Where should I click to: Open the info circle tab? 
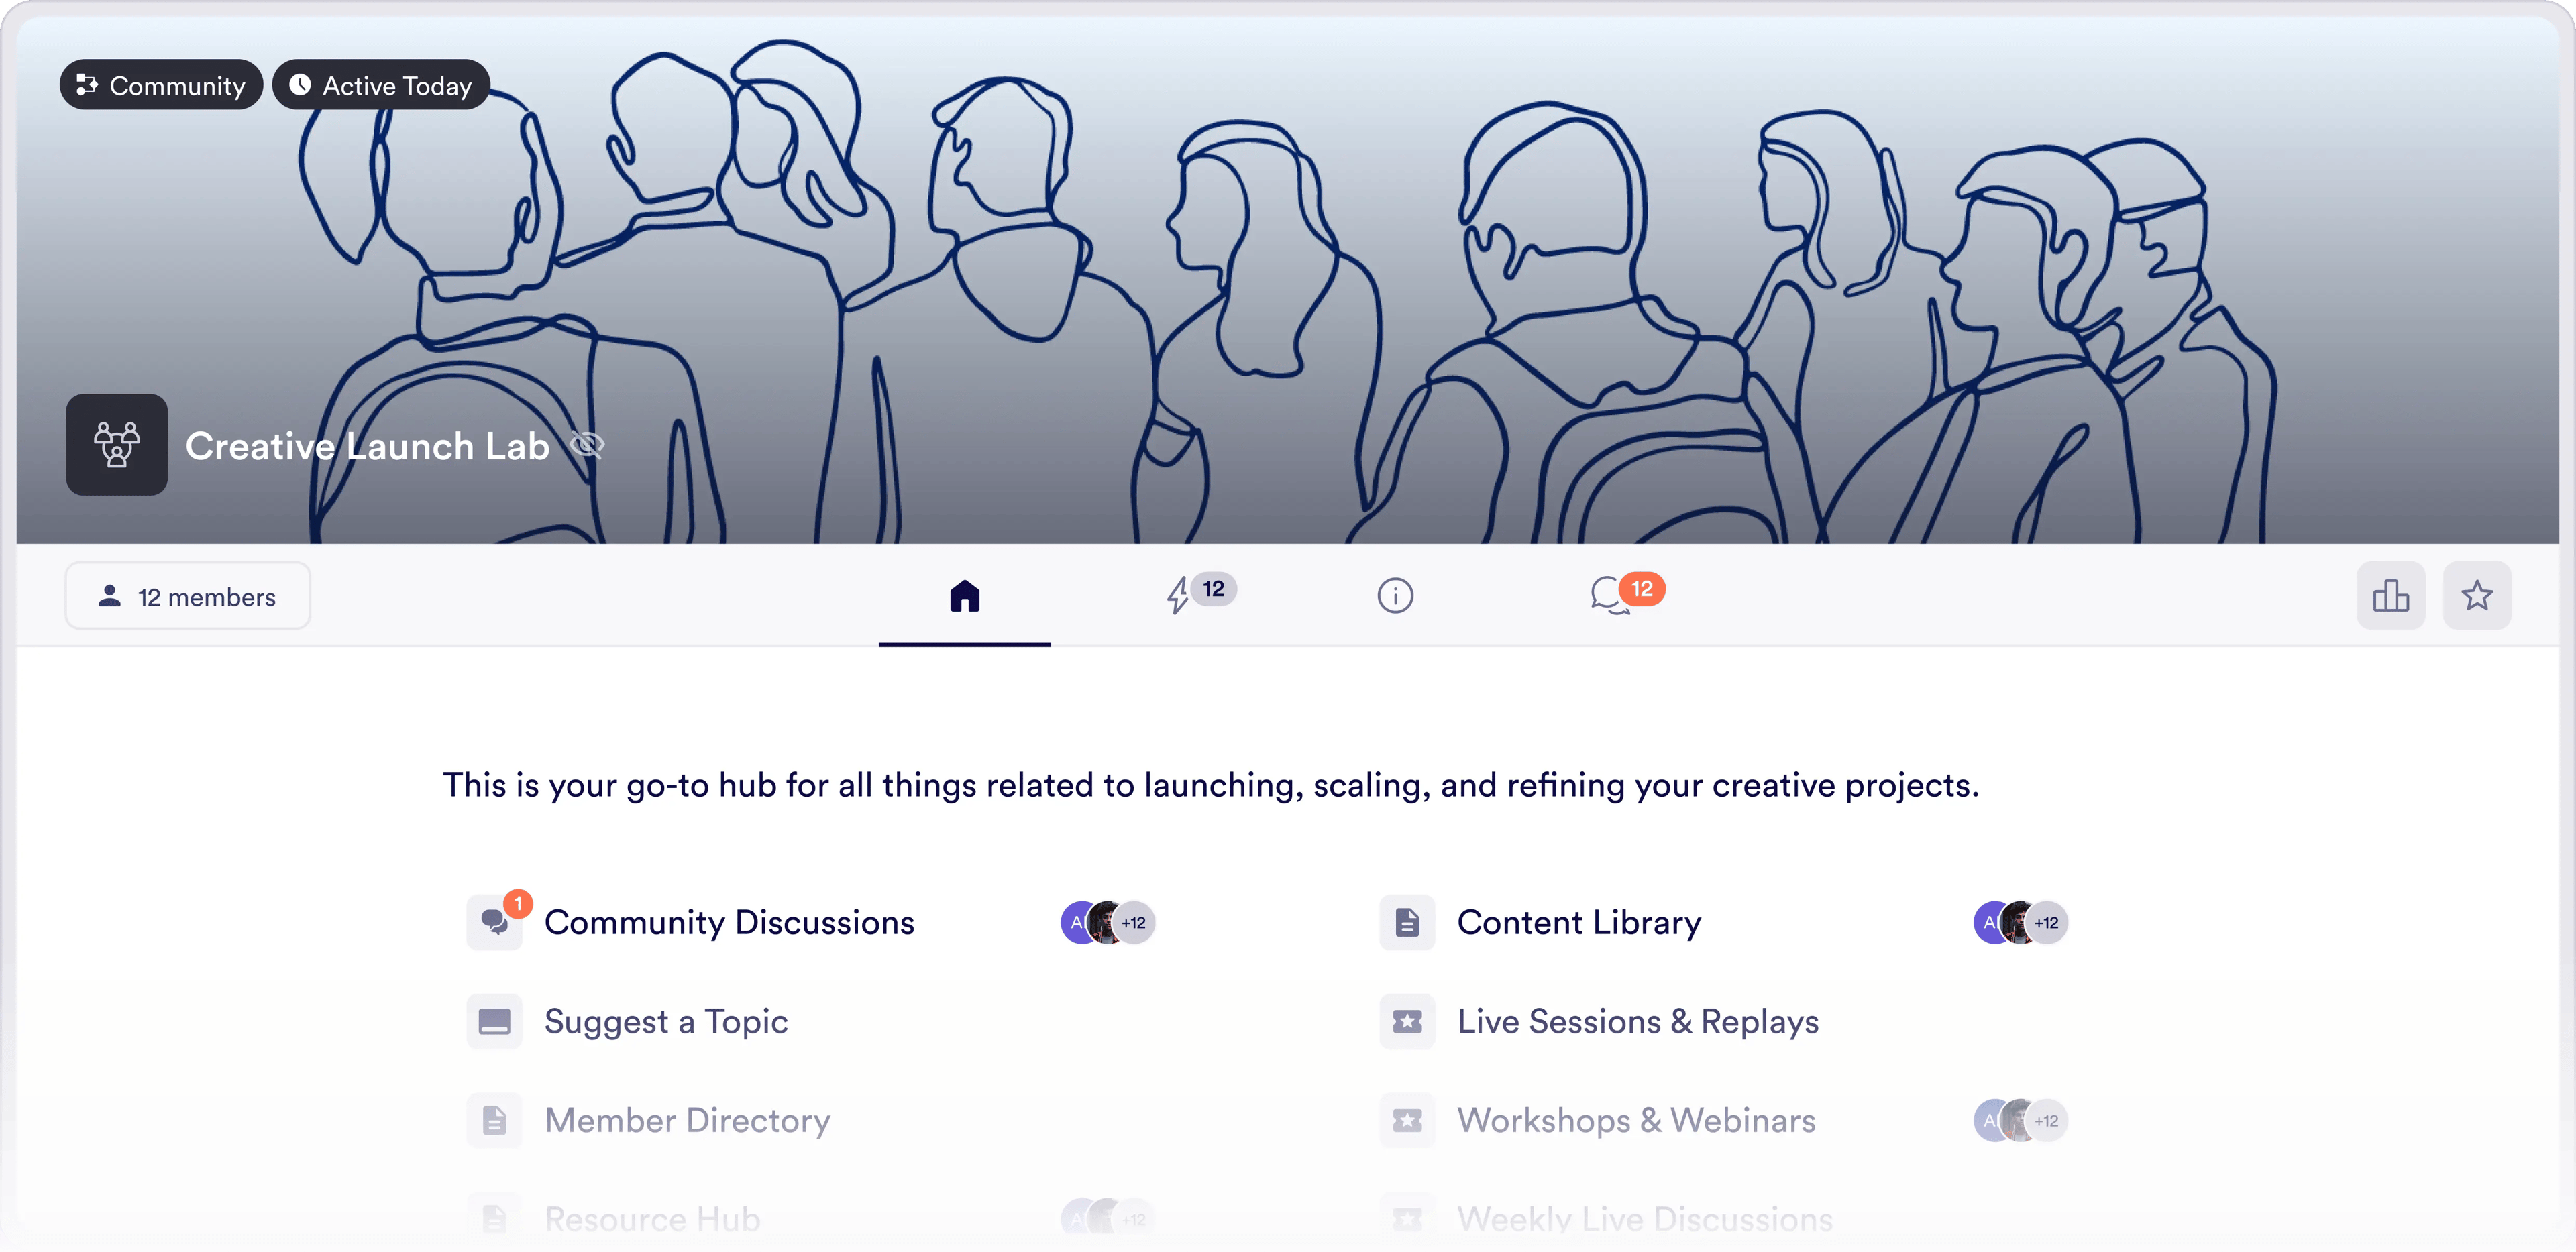point(1395,596)
